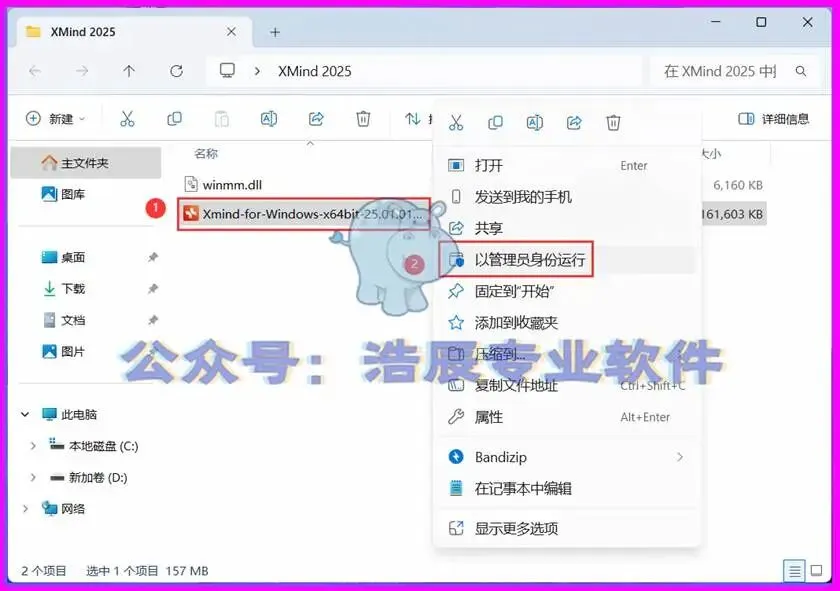Expand the Bandizip submenu arrow
Image resolution: width=840 pixels, height=591 pixels.
click(x=680, y=457)
